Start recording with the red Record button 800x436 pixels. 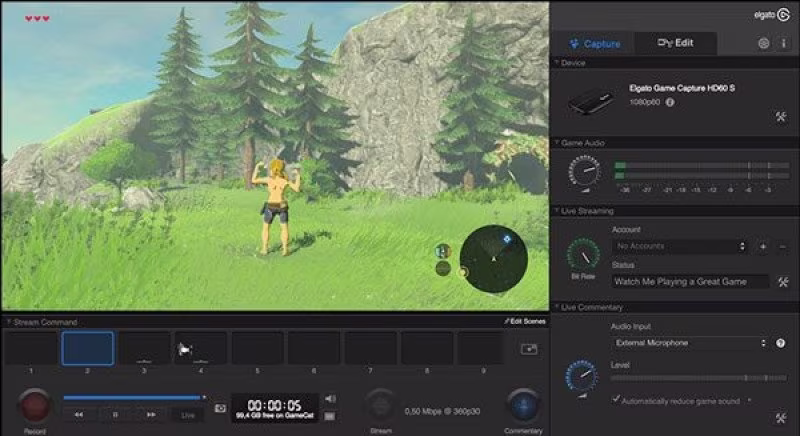click(x=35, y=406)
